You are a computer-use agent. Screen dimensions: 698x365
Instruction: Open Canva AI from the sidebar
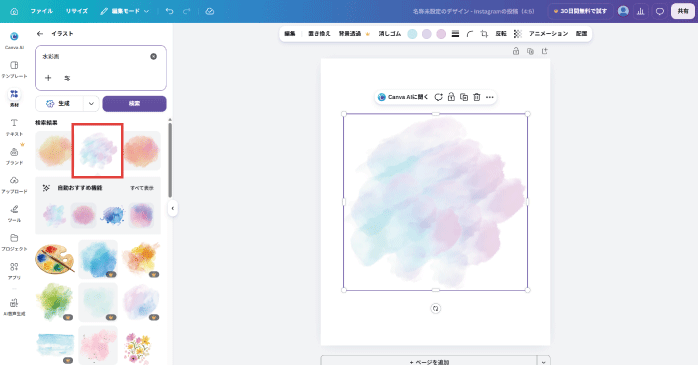point(14,40)
